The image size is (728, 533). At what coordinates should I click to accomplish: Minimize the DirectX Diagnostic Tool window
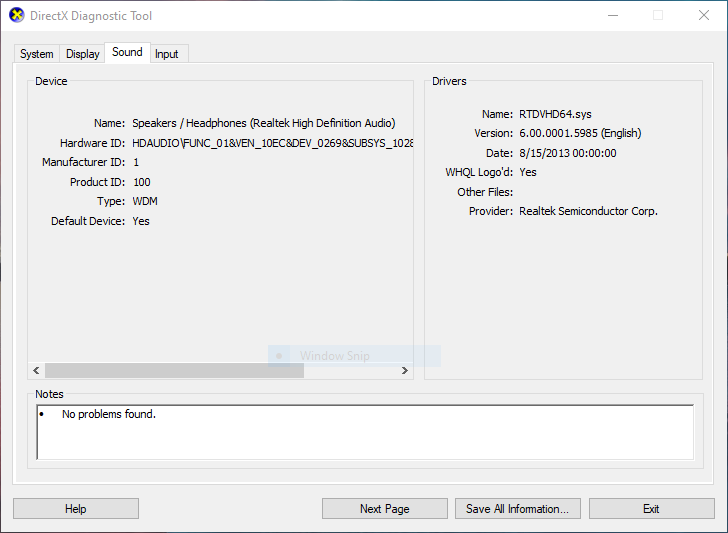tap(613, 15)
